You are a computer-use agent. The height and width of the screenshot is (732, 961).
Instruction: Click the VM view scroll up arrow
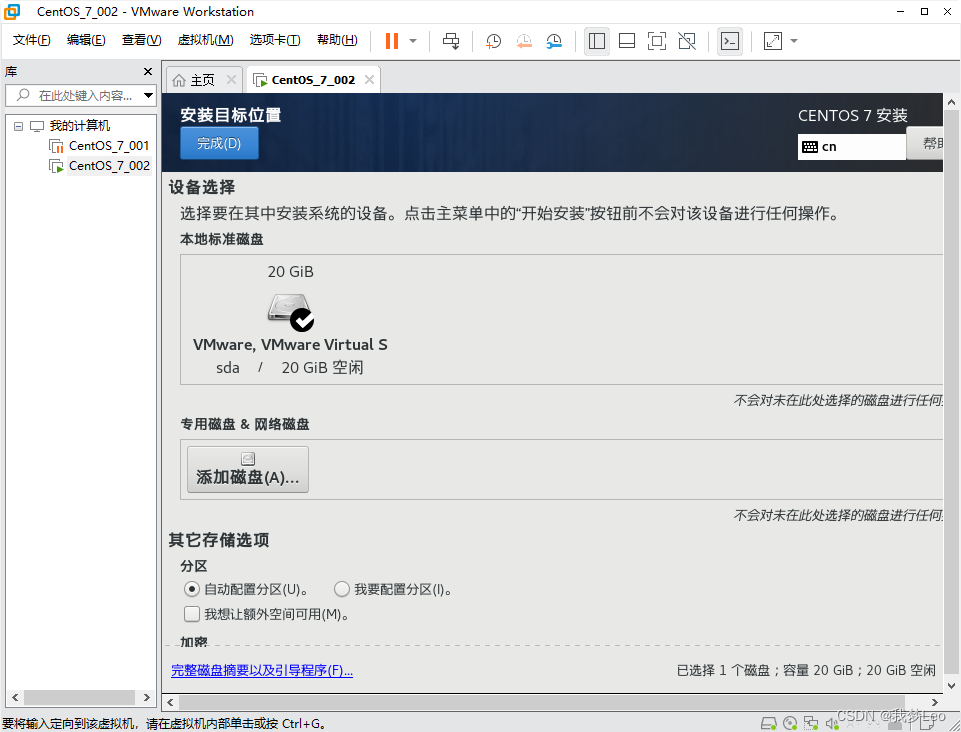[952, 102]
